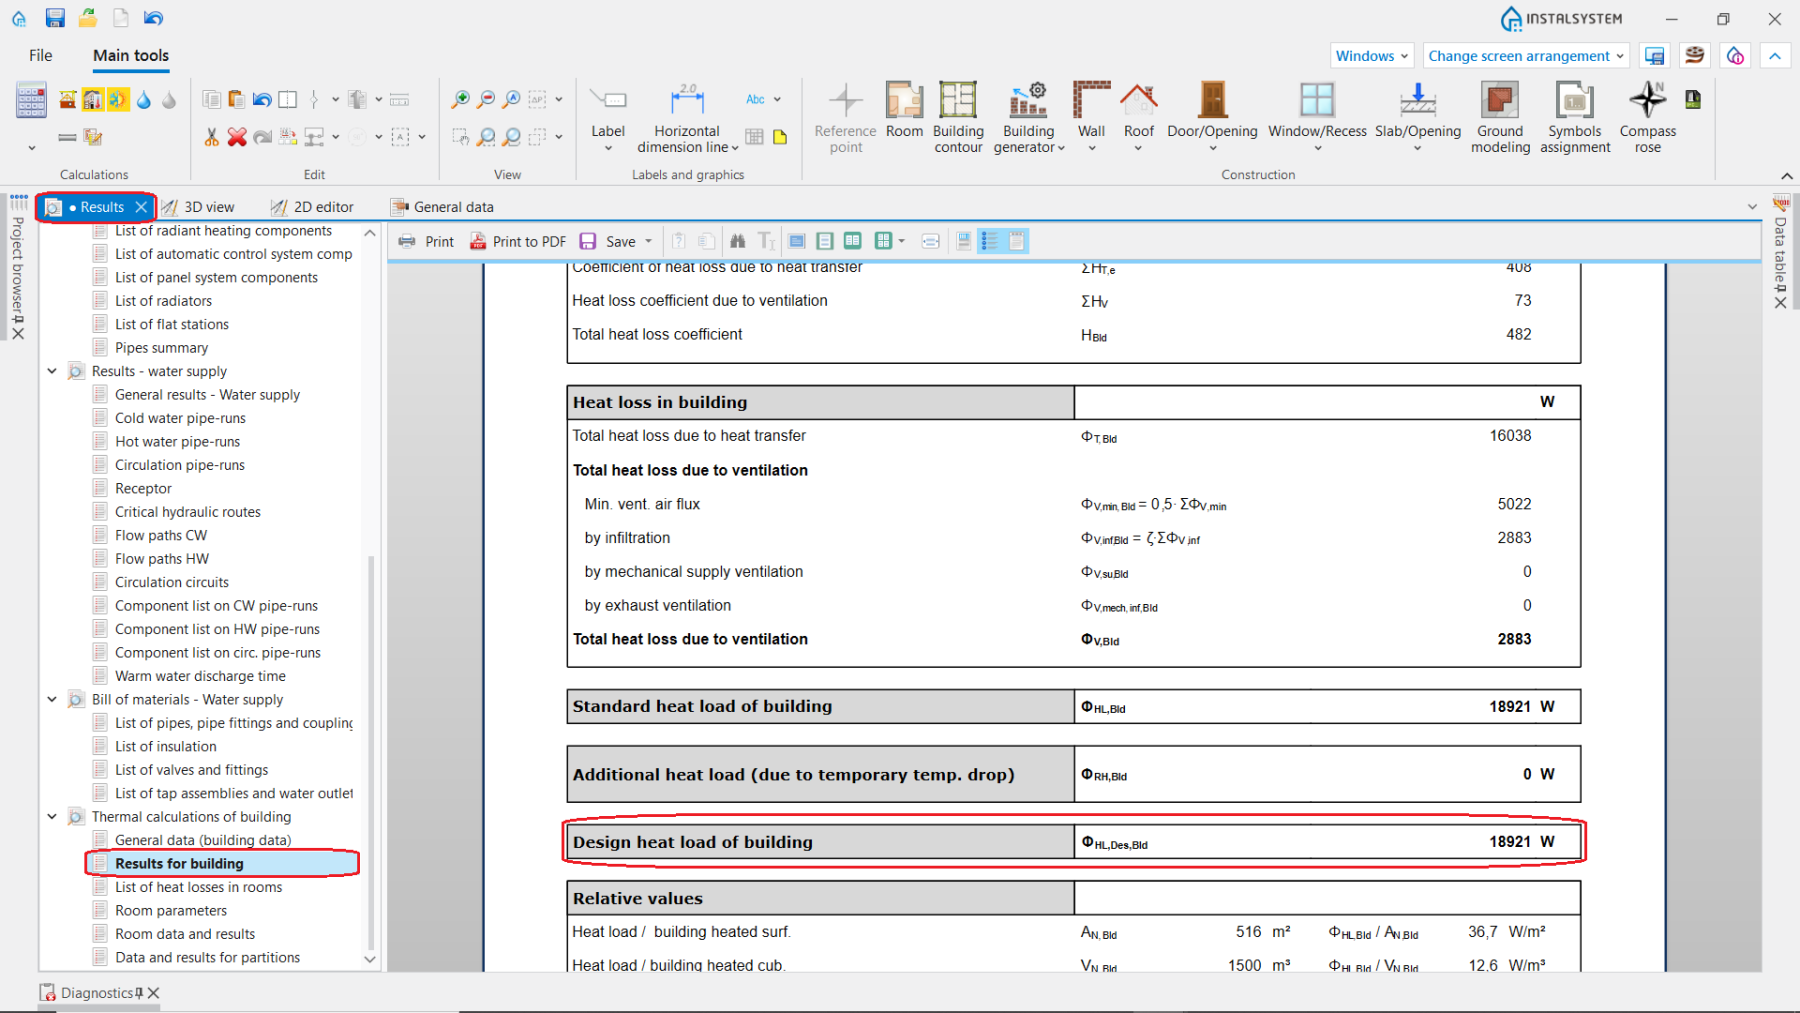The height and width of the screenshot is (1013, 1800).
Task: Click the binoculars Find icon
Action: 737,241
